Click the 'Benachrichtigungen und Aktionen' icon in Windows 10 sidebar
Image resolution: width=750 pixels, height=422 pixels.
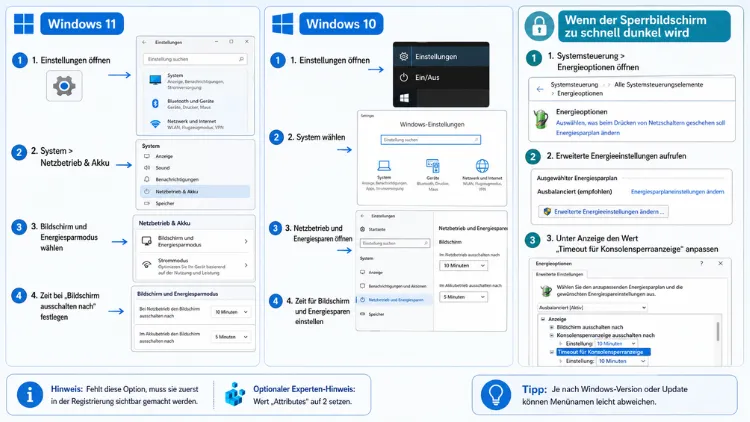363,286
